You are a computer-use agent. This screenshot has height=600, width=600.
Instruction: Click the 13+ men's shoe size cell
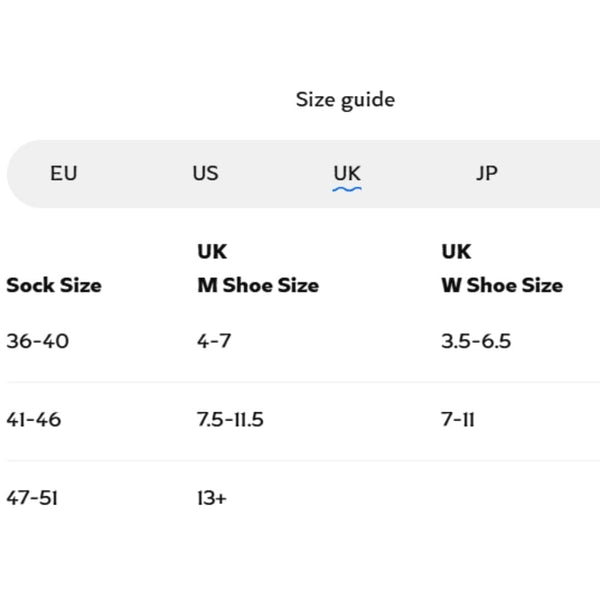pos(212,498)
